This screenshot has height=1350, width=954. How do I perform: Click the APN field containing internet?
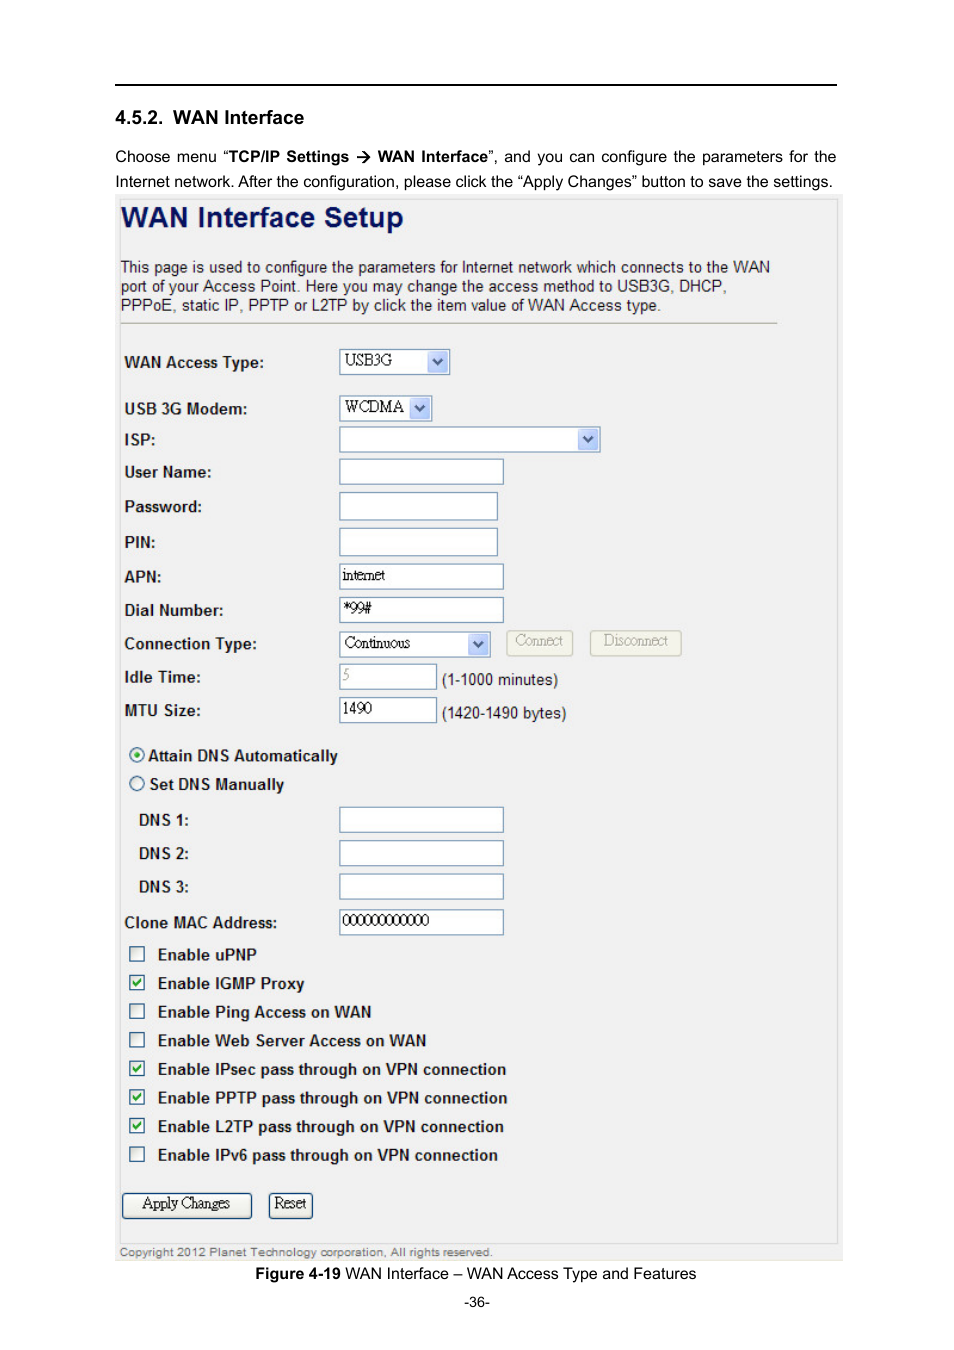(x=421, y=576)
